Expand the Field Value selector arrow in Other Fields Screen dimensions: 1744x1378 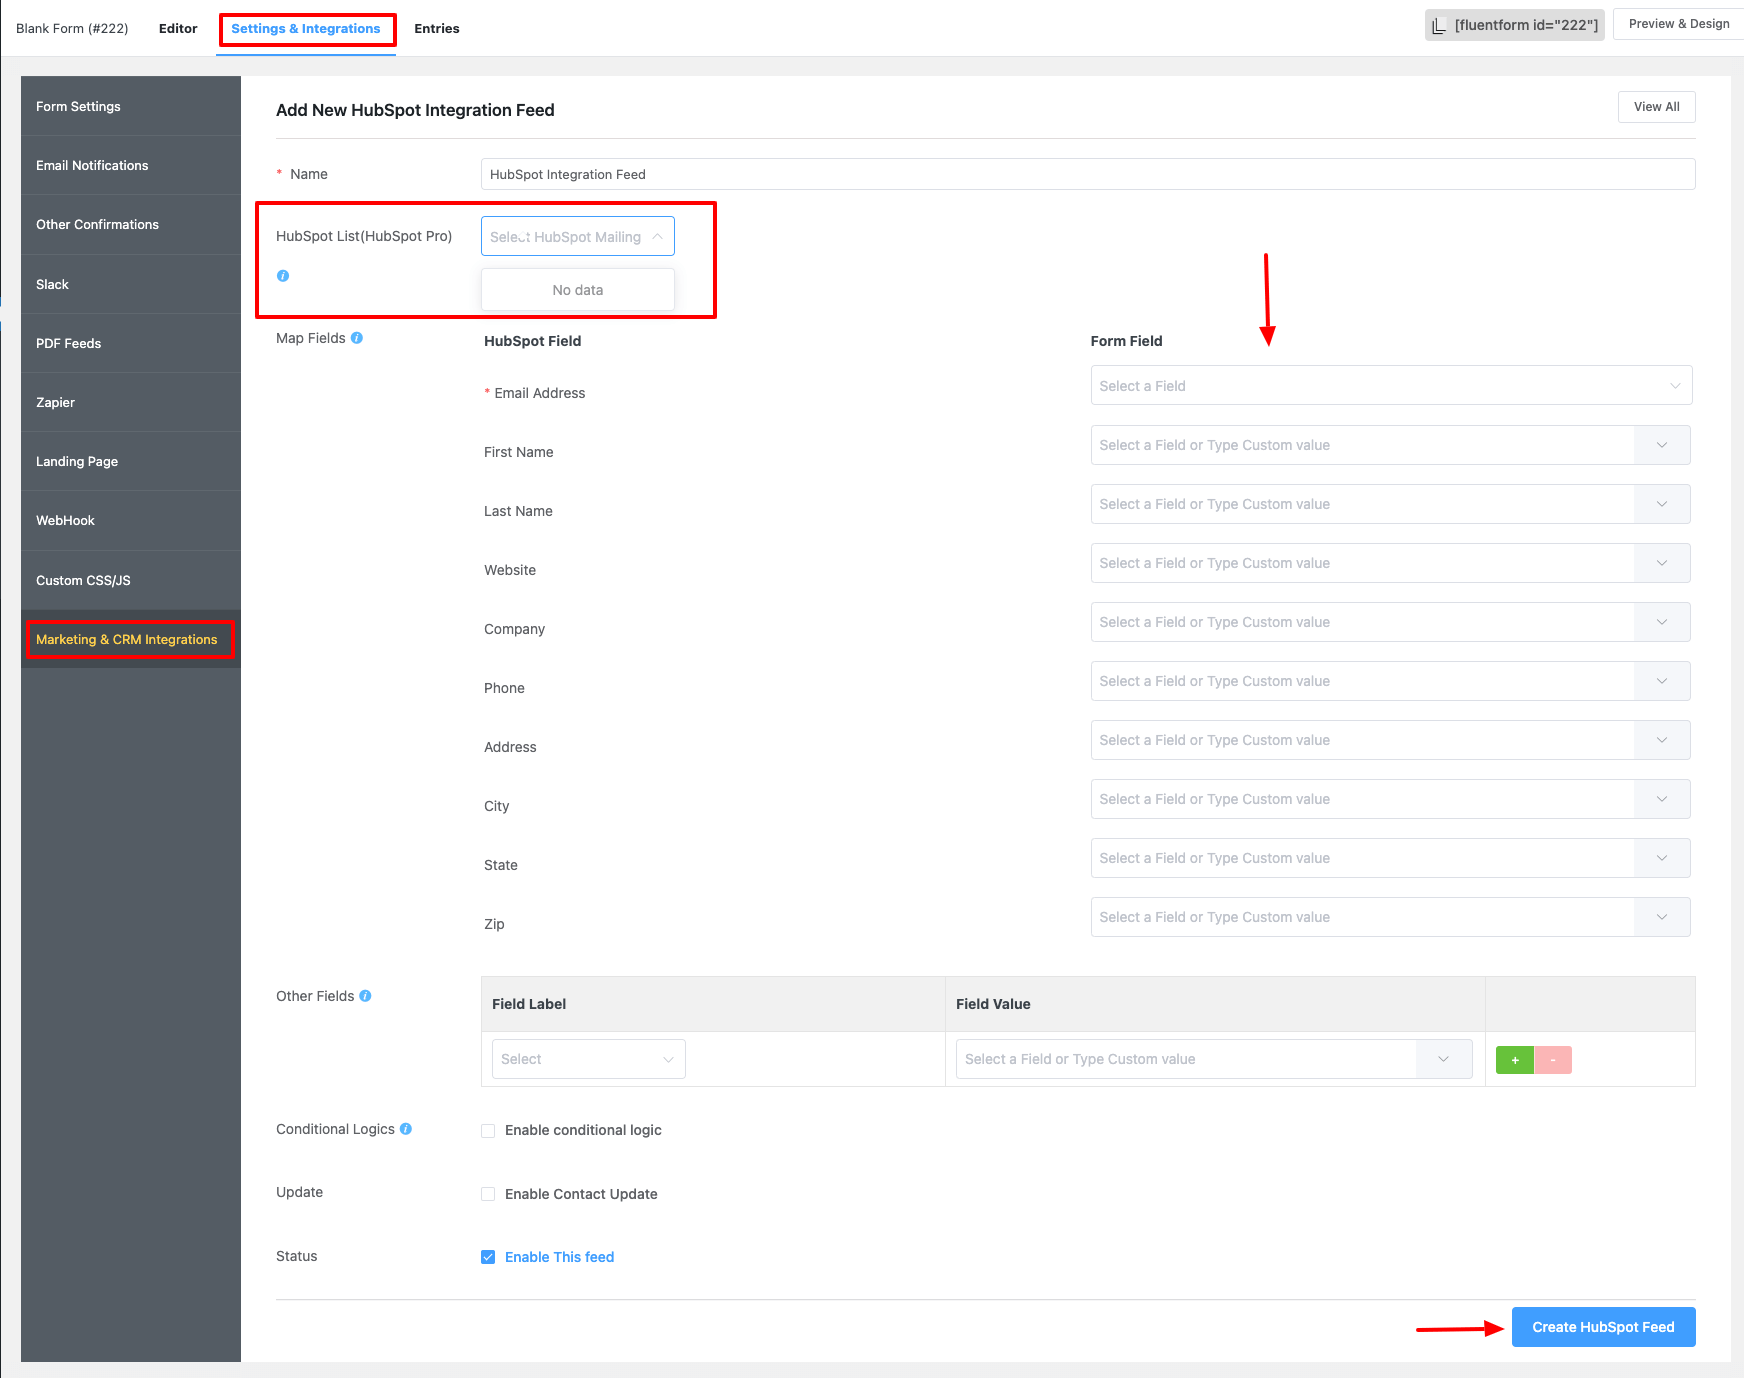(1444, 1059)
